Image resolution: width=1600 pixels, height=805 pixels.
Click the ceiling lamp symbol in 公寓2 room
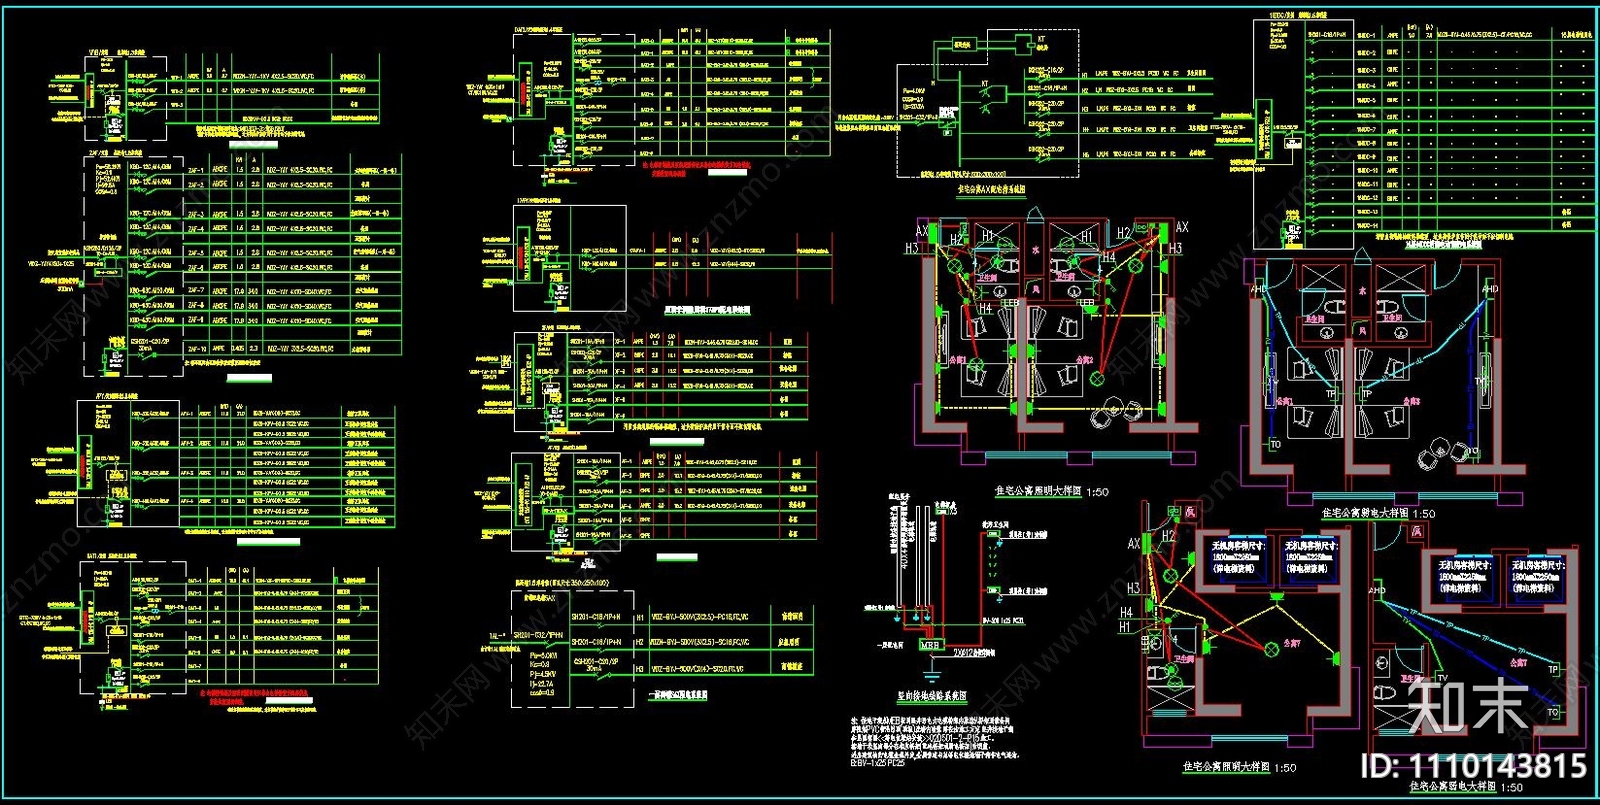tap(1097, 378)
